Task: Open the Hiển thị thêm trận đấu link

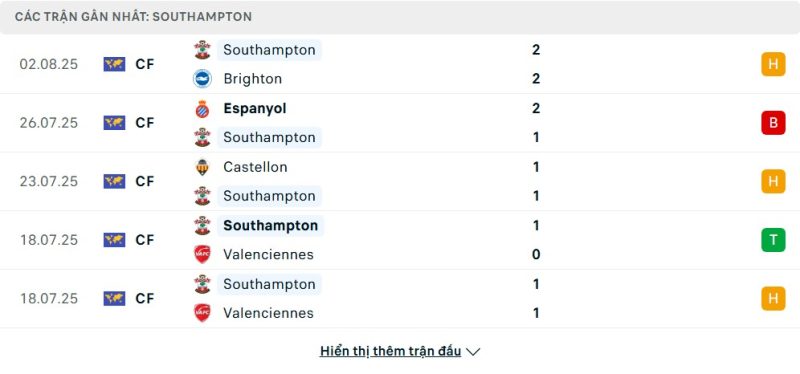Action: click(x=390, y=351)
